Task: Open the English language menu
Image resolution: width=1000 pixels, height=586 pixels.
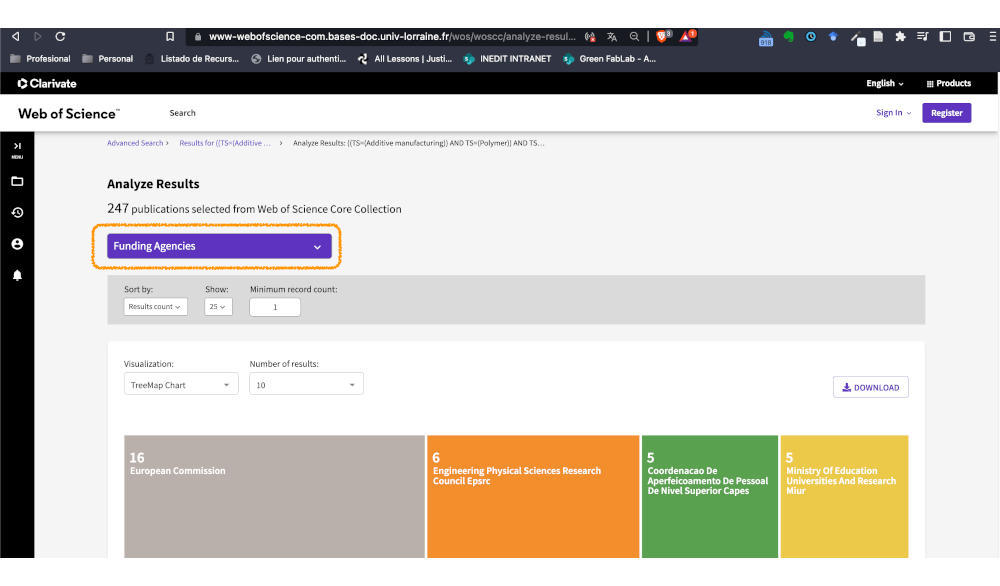Action: (884, 84)
